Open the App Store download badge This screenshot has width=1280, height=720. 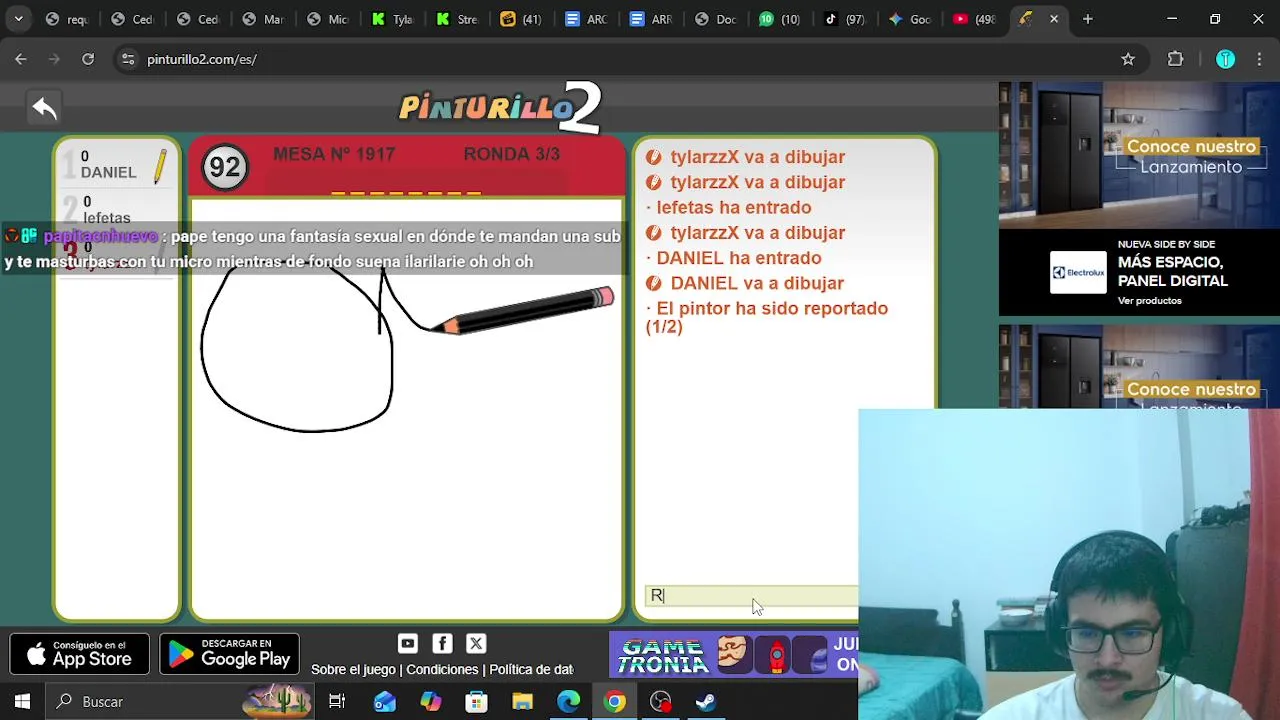pos(80,654)
